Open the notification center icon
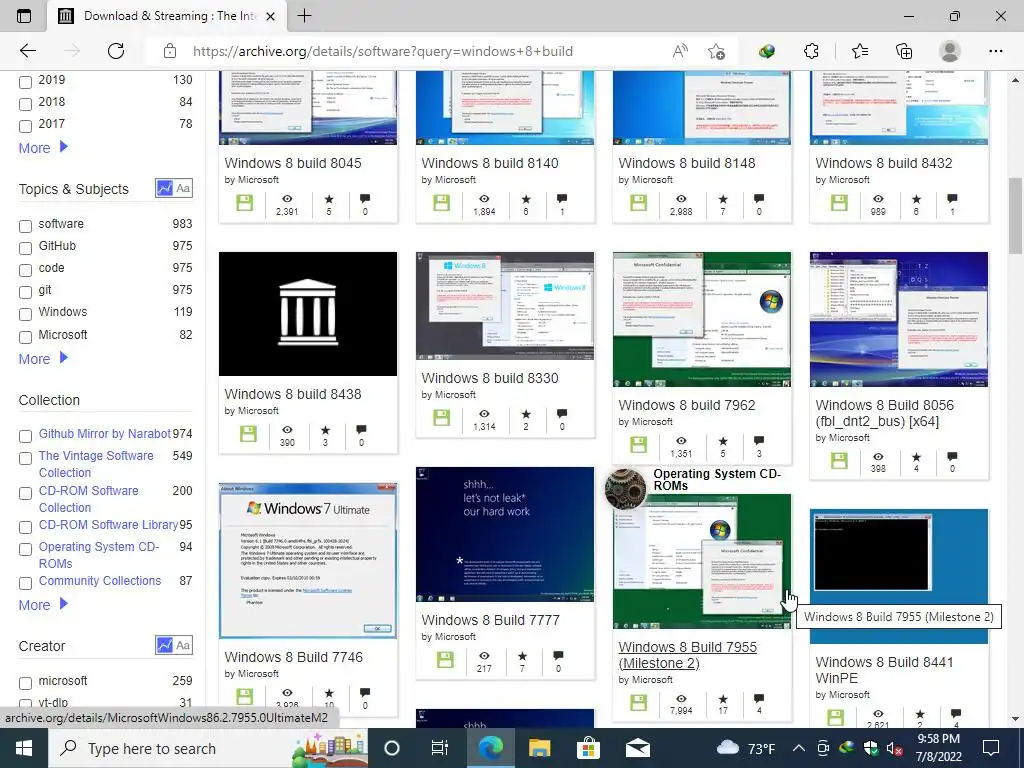The width and height of the screenshot is (1024, 768). (991, 748)
